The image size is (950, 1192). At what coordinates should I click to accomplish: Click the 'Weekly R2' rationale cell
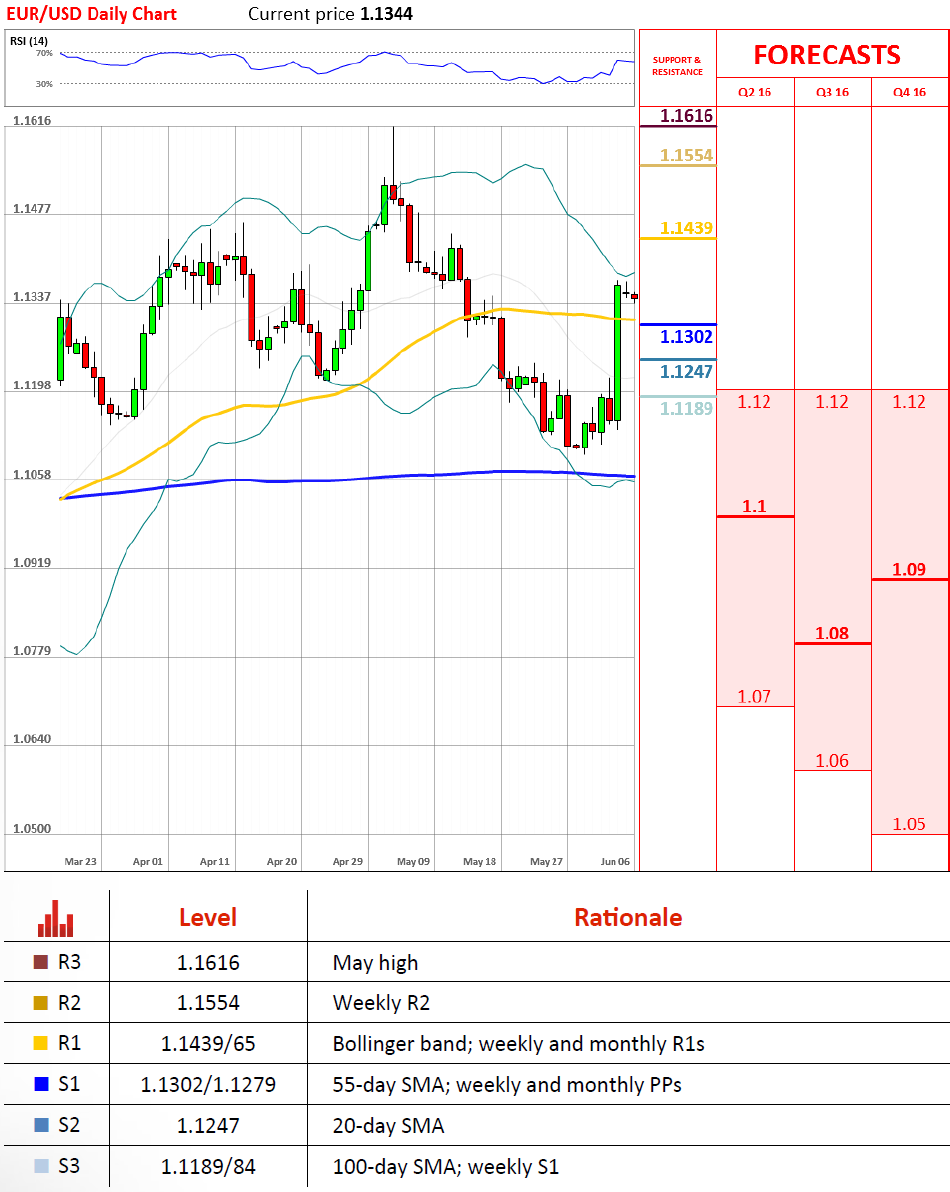[382, 1003]
